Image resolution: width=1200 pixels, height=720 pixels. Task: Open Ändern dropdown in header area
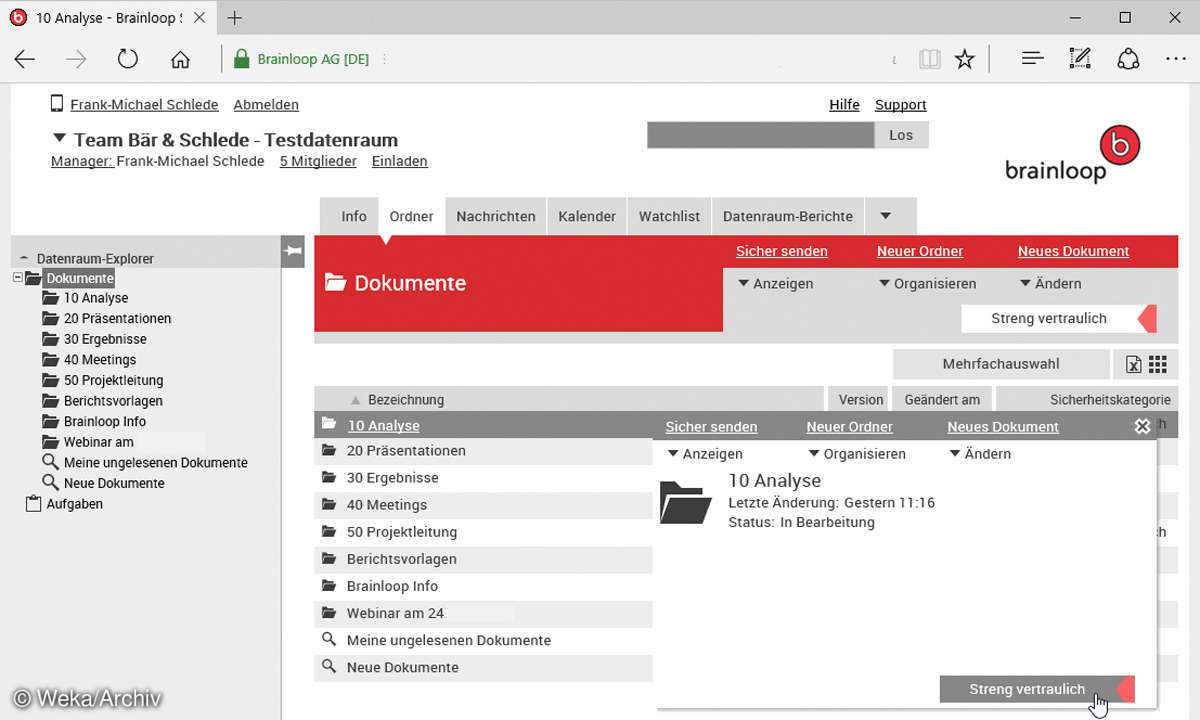pos(1050,284)
